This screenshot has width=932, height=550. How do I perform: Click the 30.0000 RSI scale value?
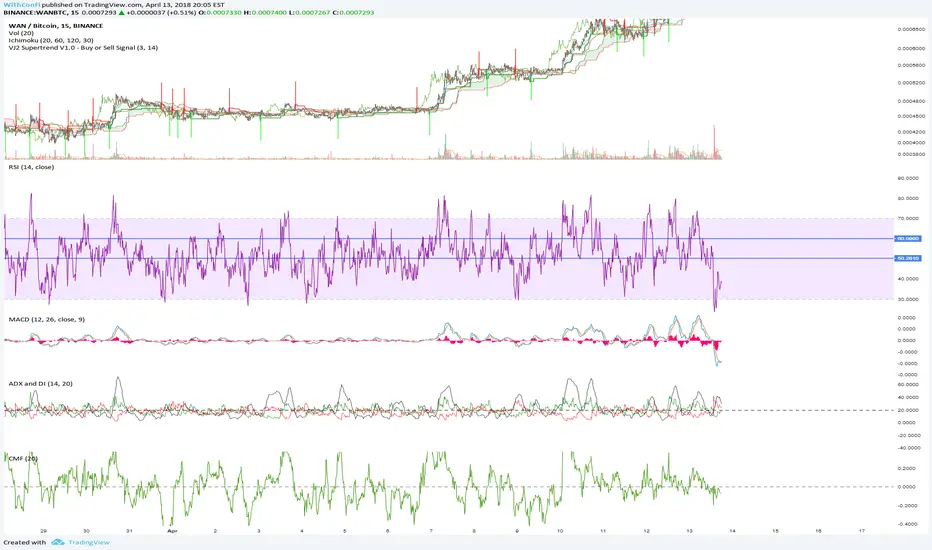(x=908, y=299)
